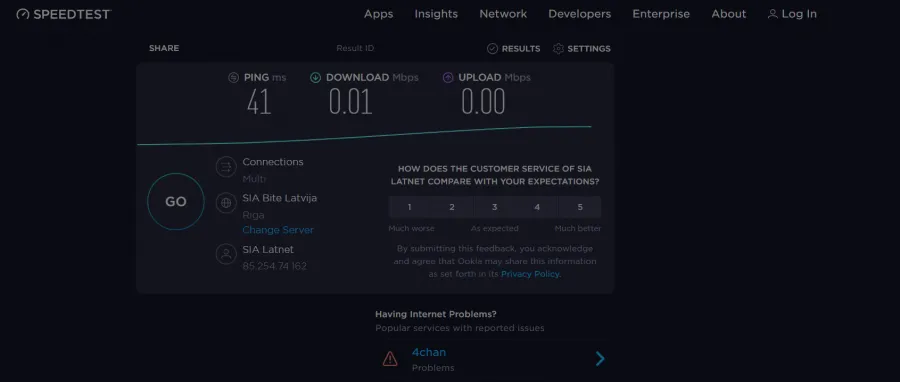
Task: Click the download value 0.01
Action: coord(351,103)
